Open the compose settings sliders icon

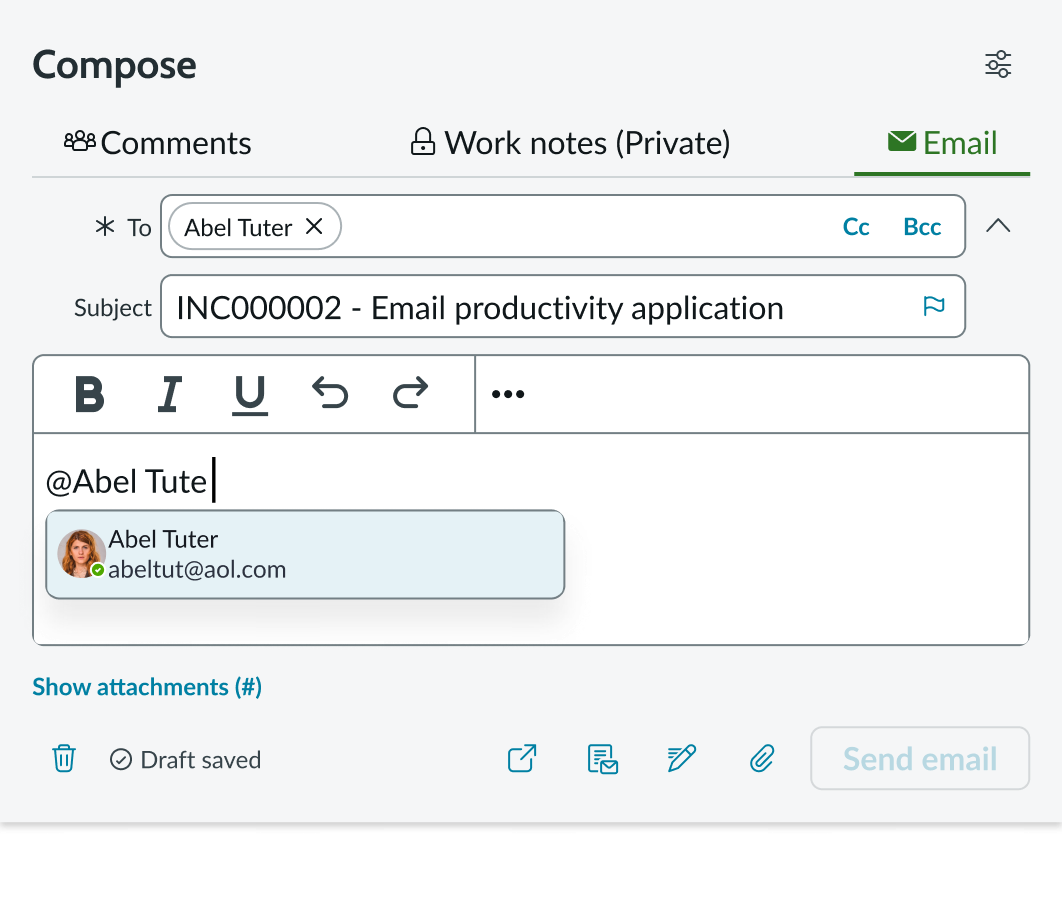click(998, 63)
